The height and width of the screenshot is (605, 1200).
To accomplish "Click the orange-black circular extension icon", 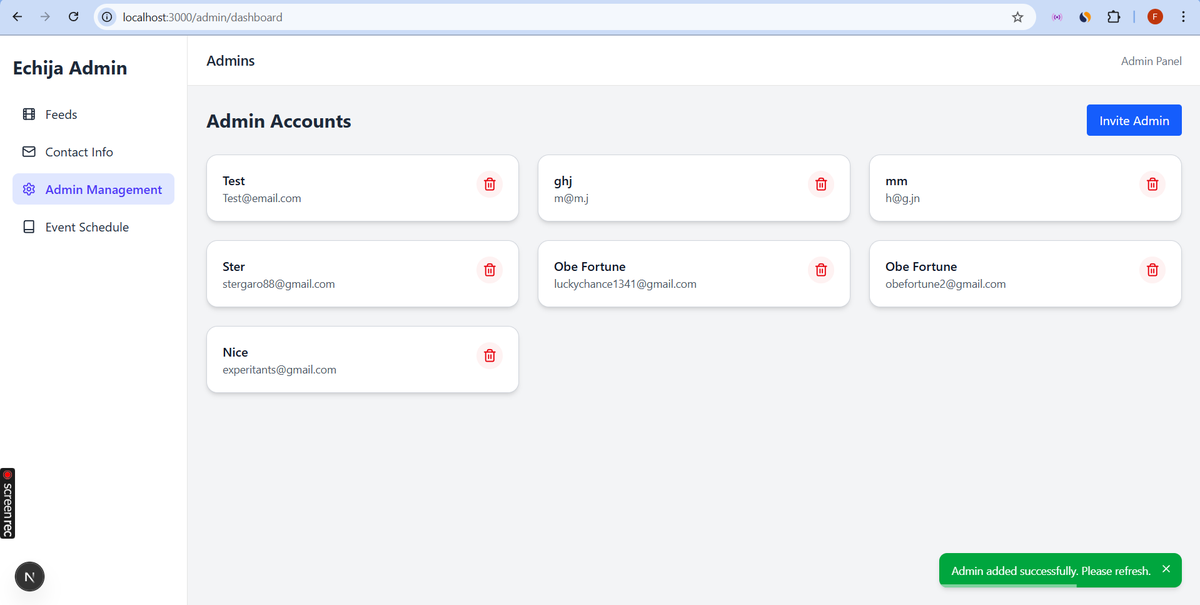I will (1085, 17).
